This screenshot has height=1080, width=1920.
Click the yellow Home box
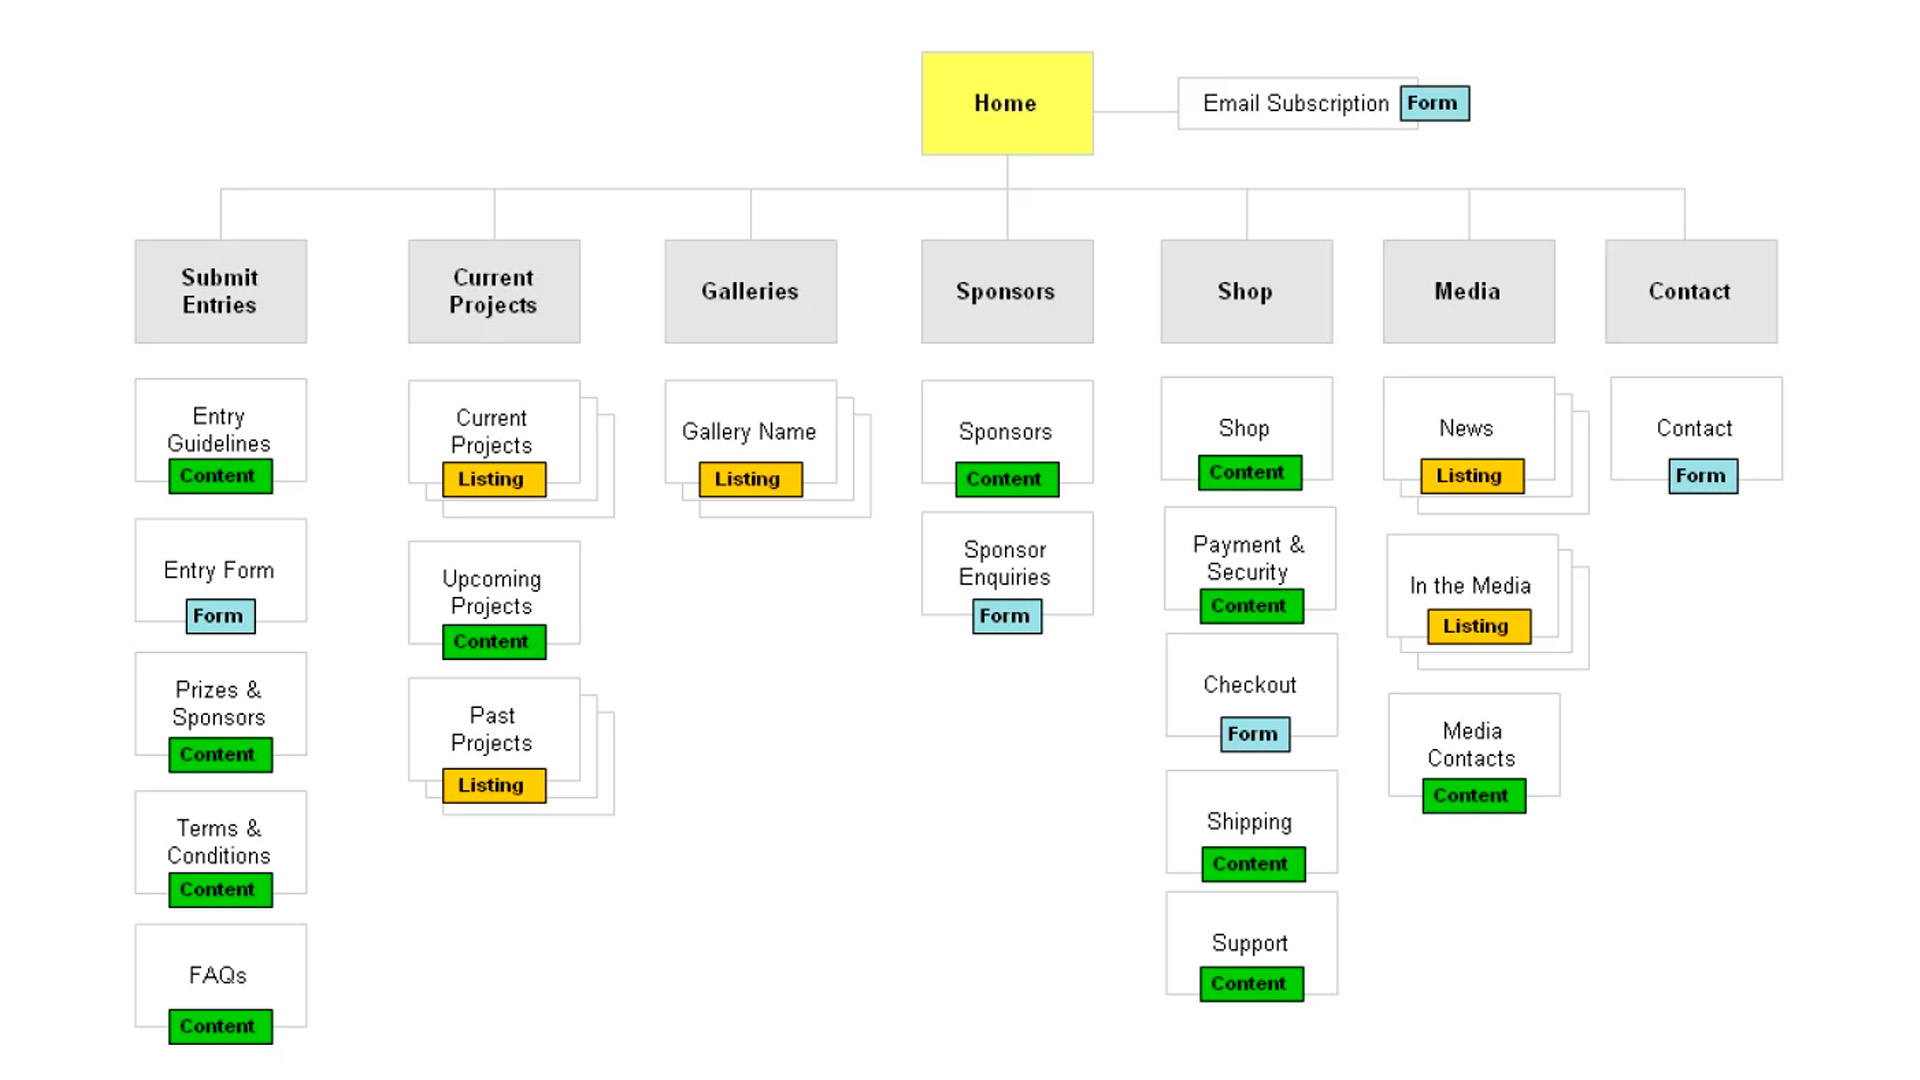coord(1006,103)
